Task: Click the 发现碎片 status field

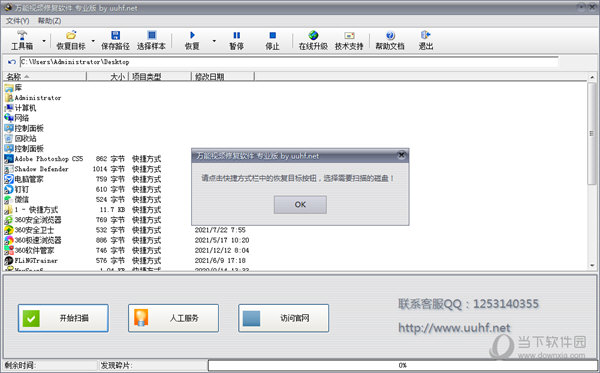Action: point(153,365)
